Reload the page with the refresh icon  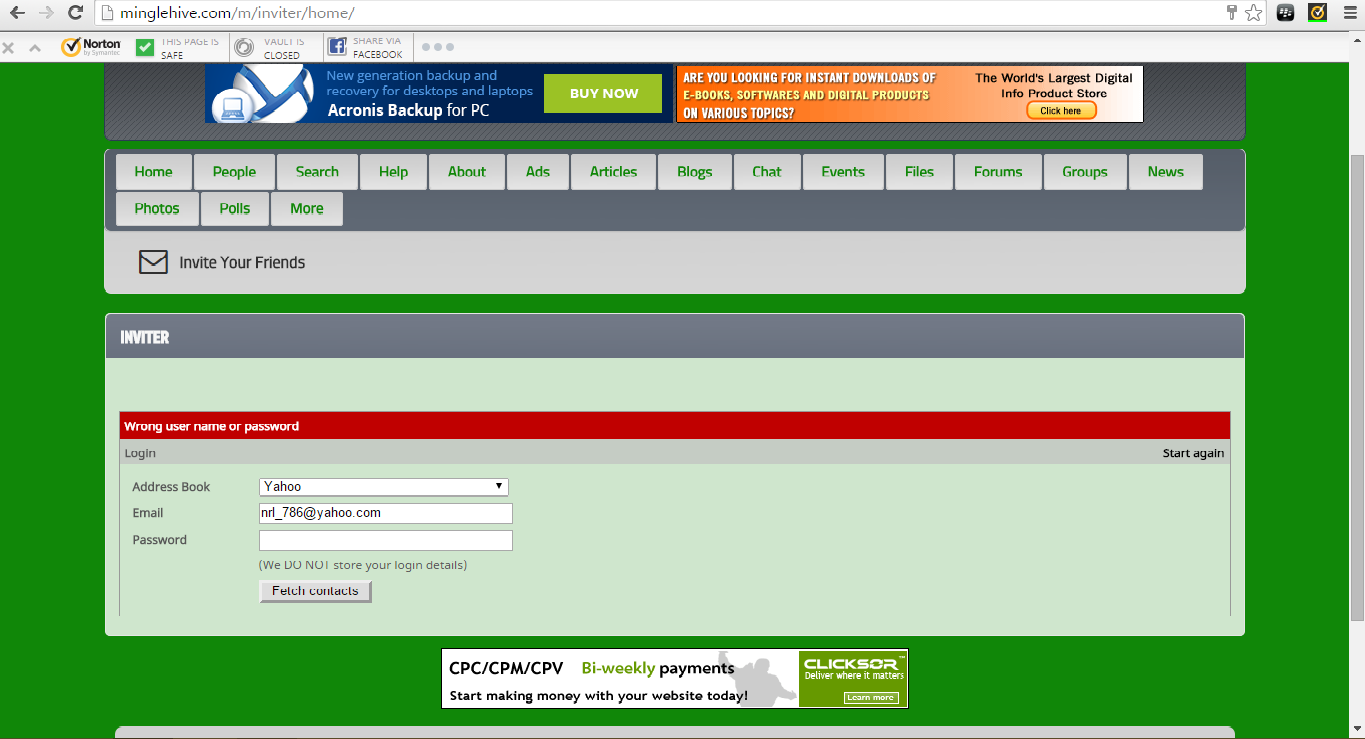coord(75,13)
